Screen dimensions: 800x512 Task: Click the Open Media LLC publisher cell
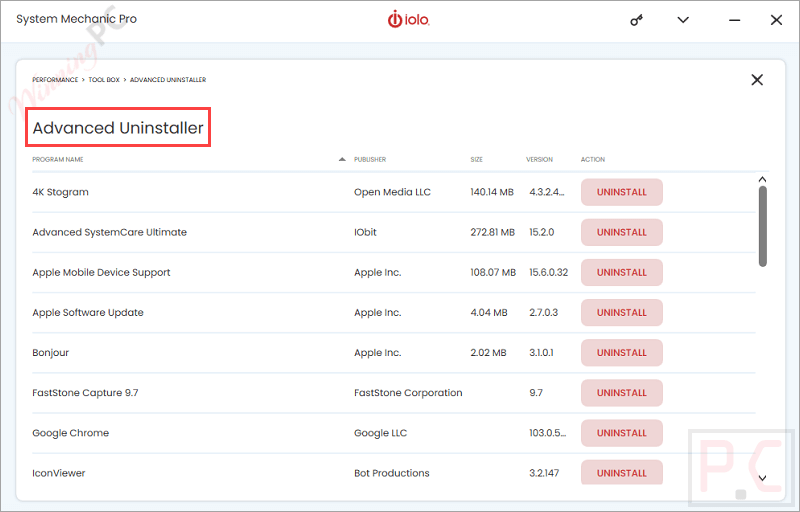pyautogui.click(x=392, y=192)
